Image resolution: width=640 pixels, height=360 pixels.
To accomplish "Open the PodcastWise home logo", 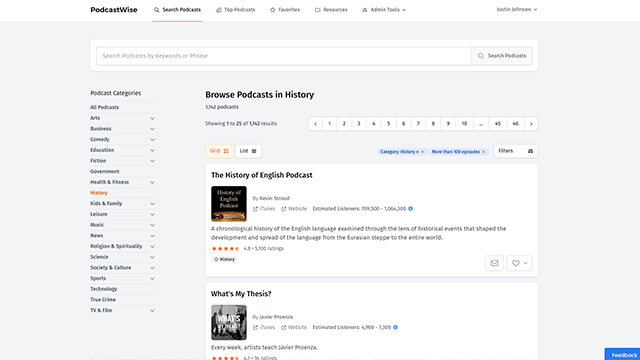I will [113, 10].
